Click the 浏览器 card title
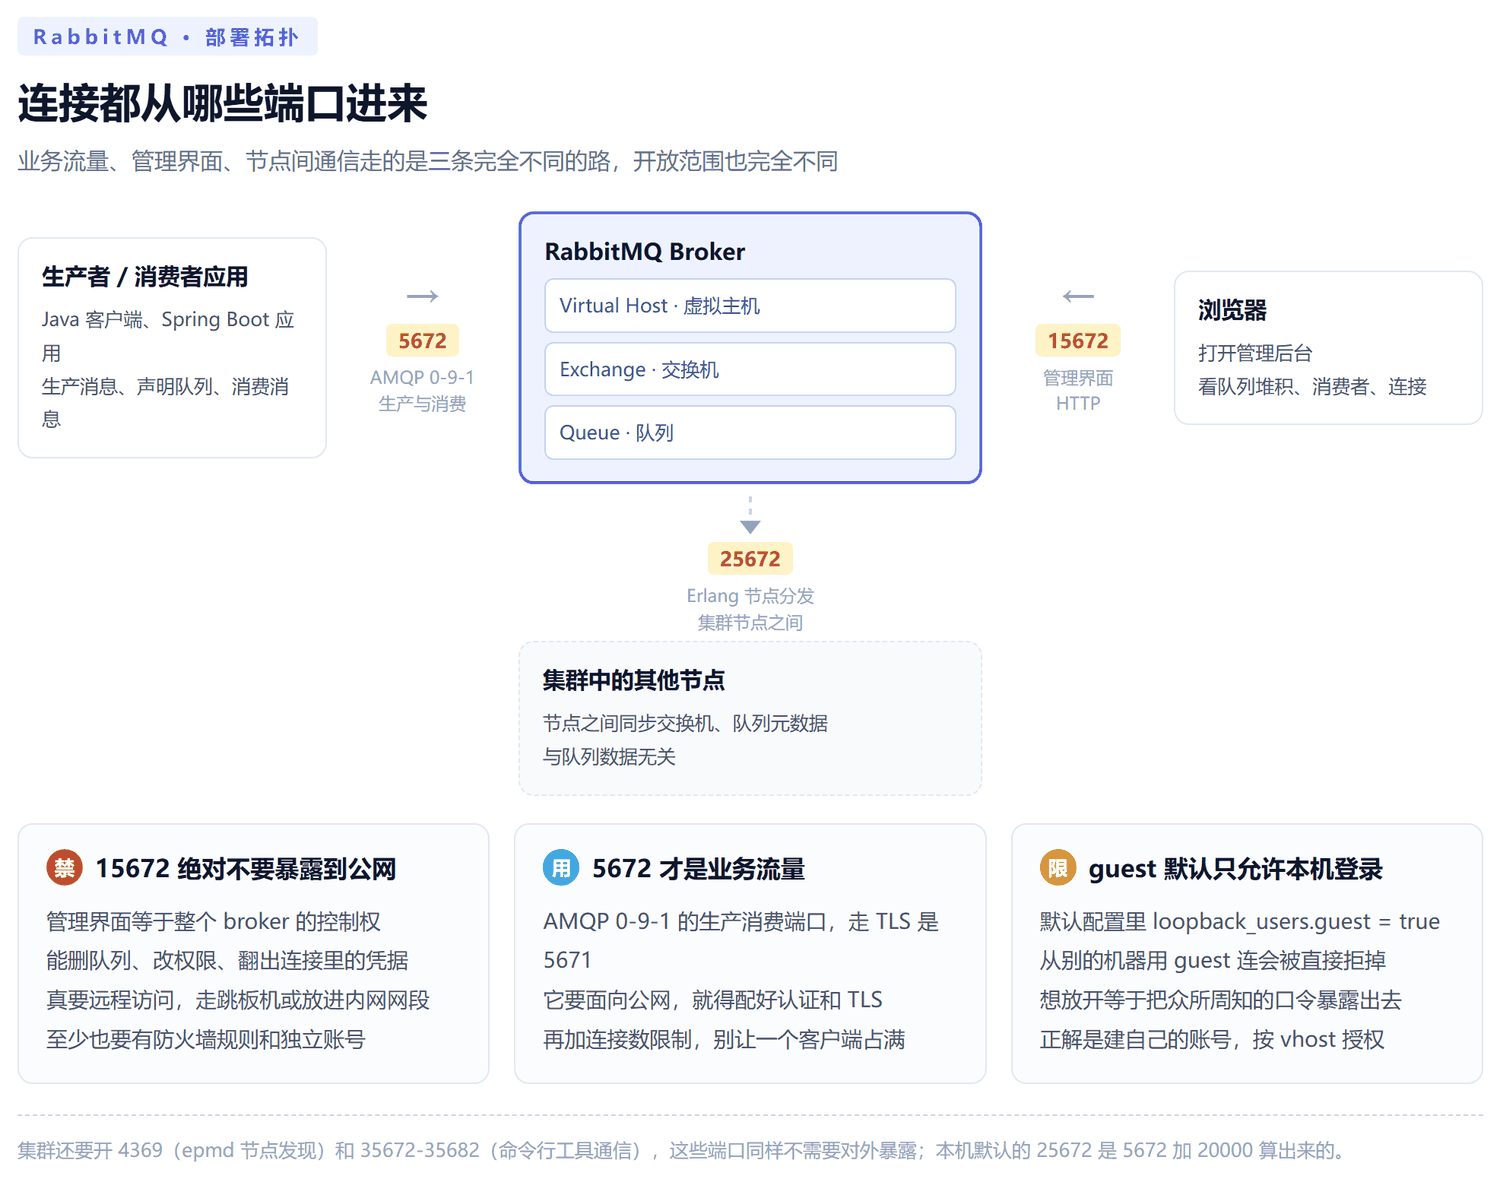This screenshot has height=1179, width=1500. coord(1232,310)
